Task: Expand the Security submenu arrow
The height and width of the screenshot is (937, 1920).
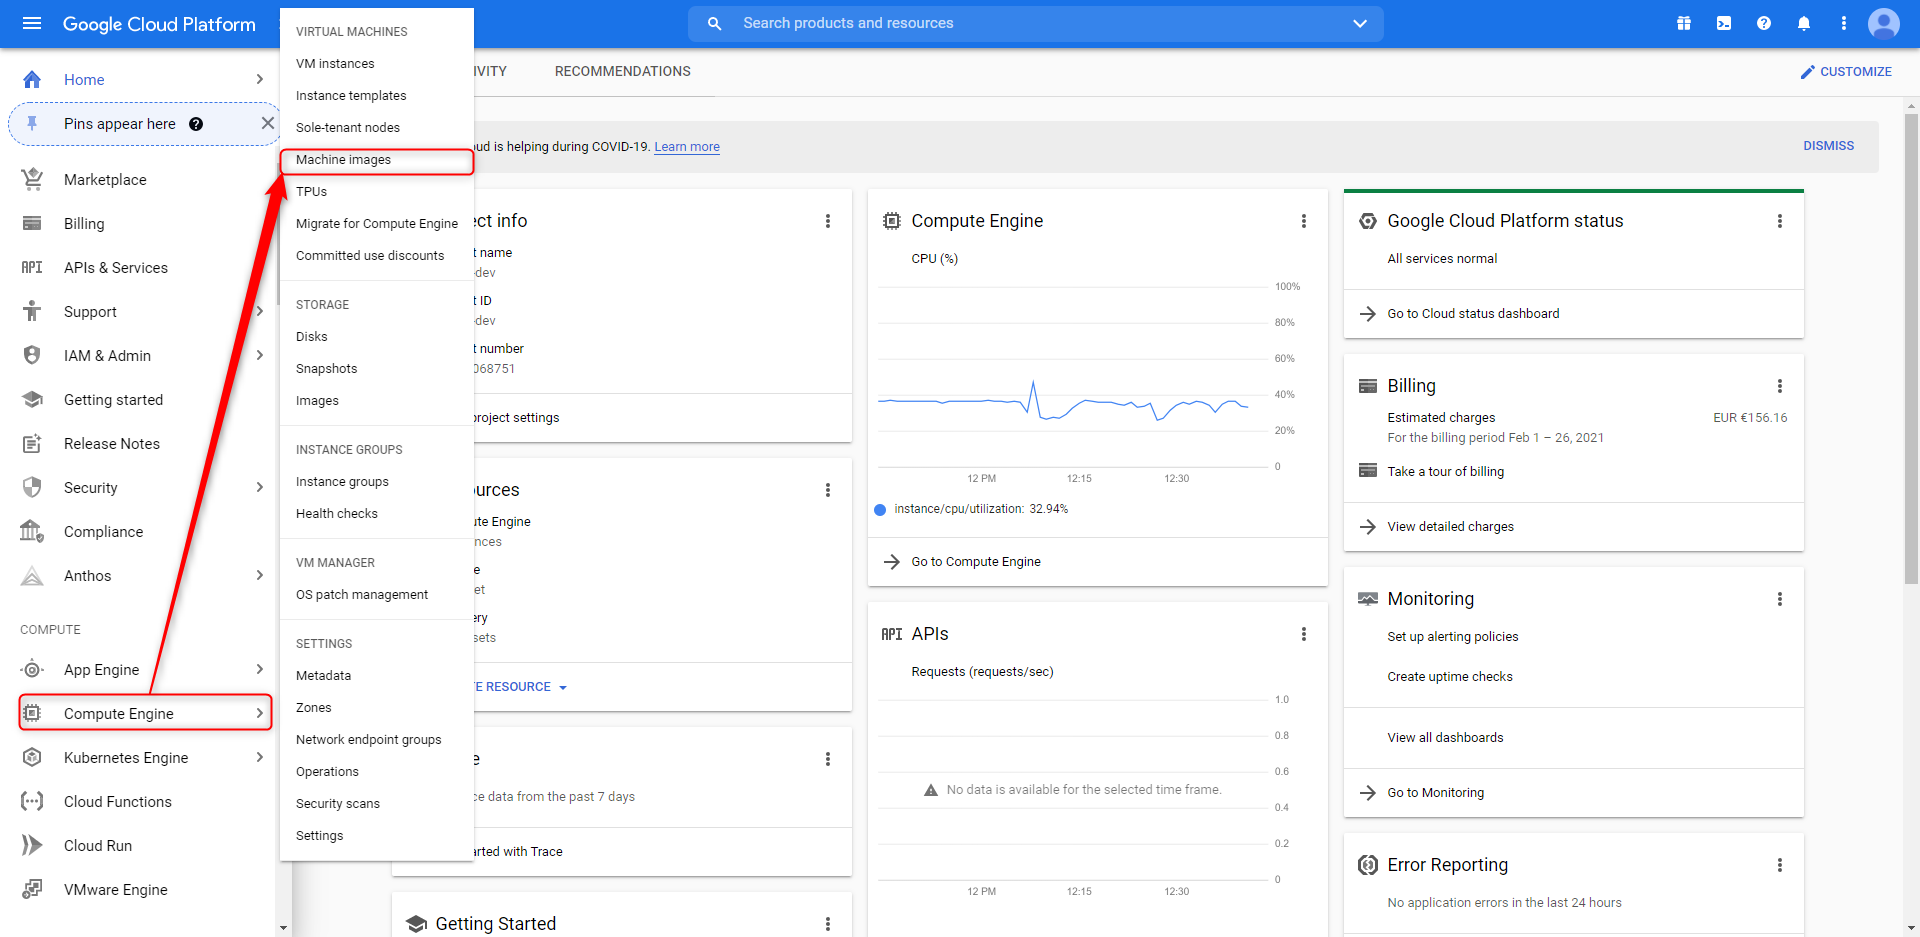Action: [259, 487]
